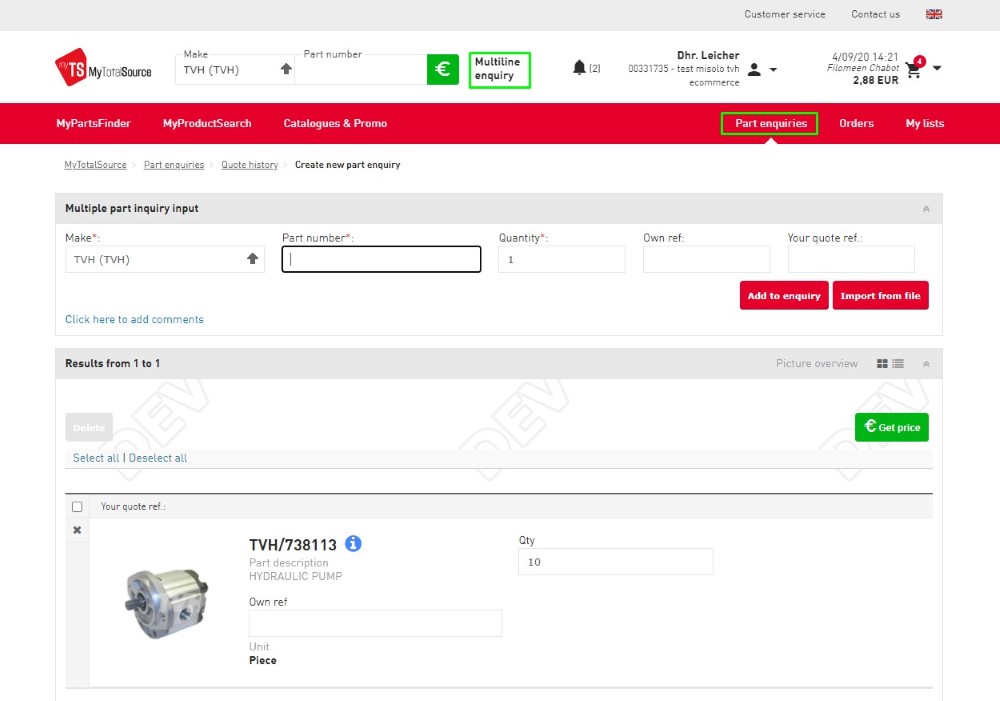The height and width of the screenshot is (701, 1000).
Task: Click the hydraulic pump thumbnail image
Action: 166,603
